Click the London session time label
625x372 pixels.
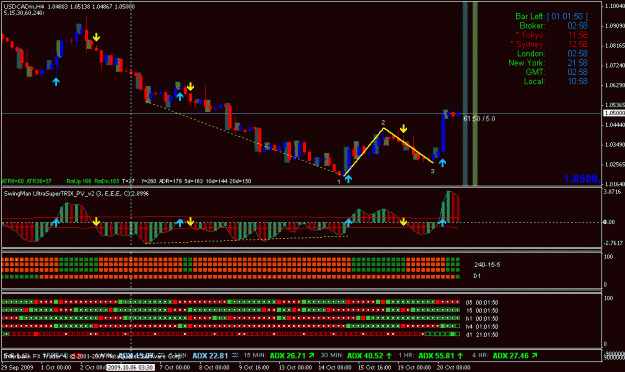pos(531,53)
